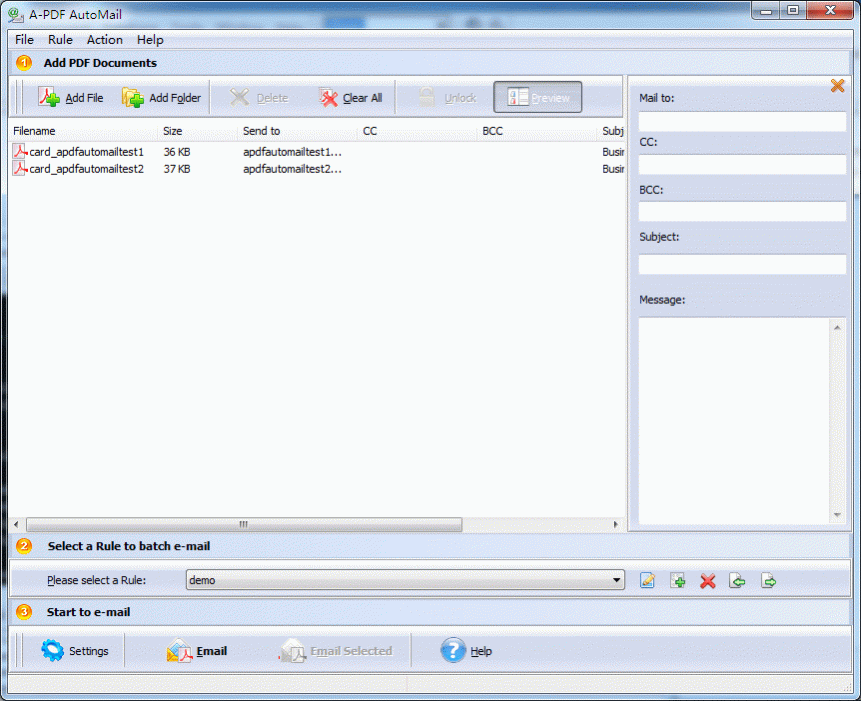Open the Help menu
Viewport: 861px width, 701px height.
click(150, 40)
